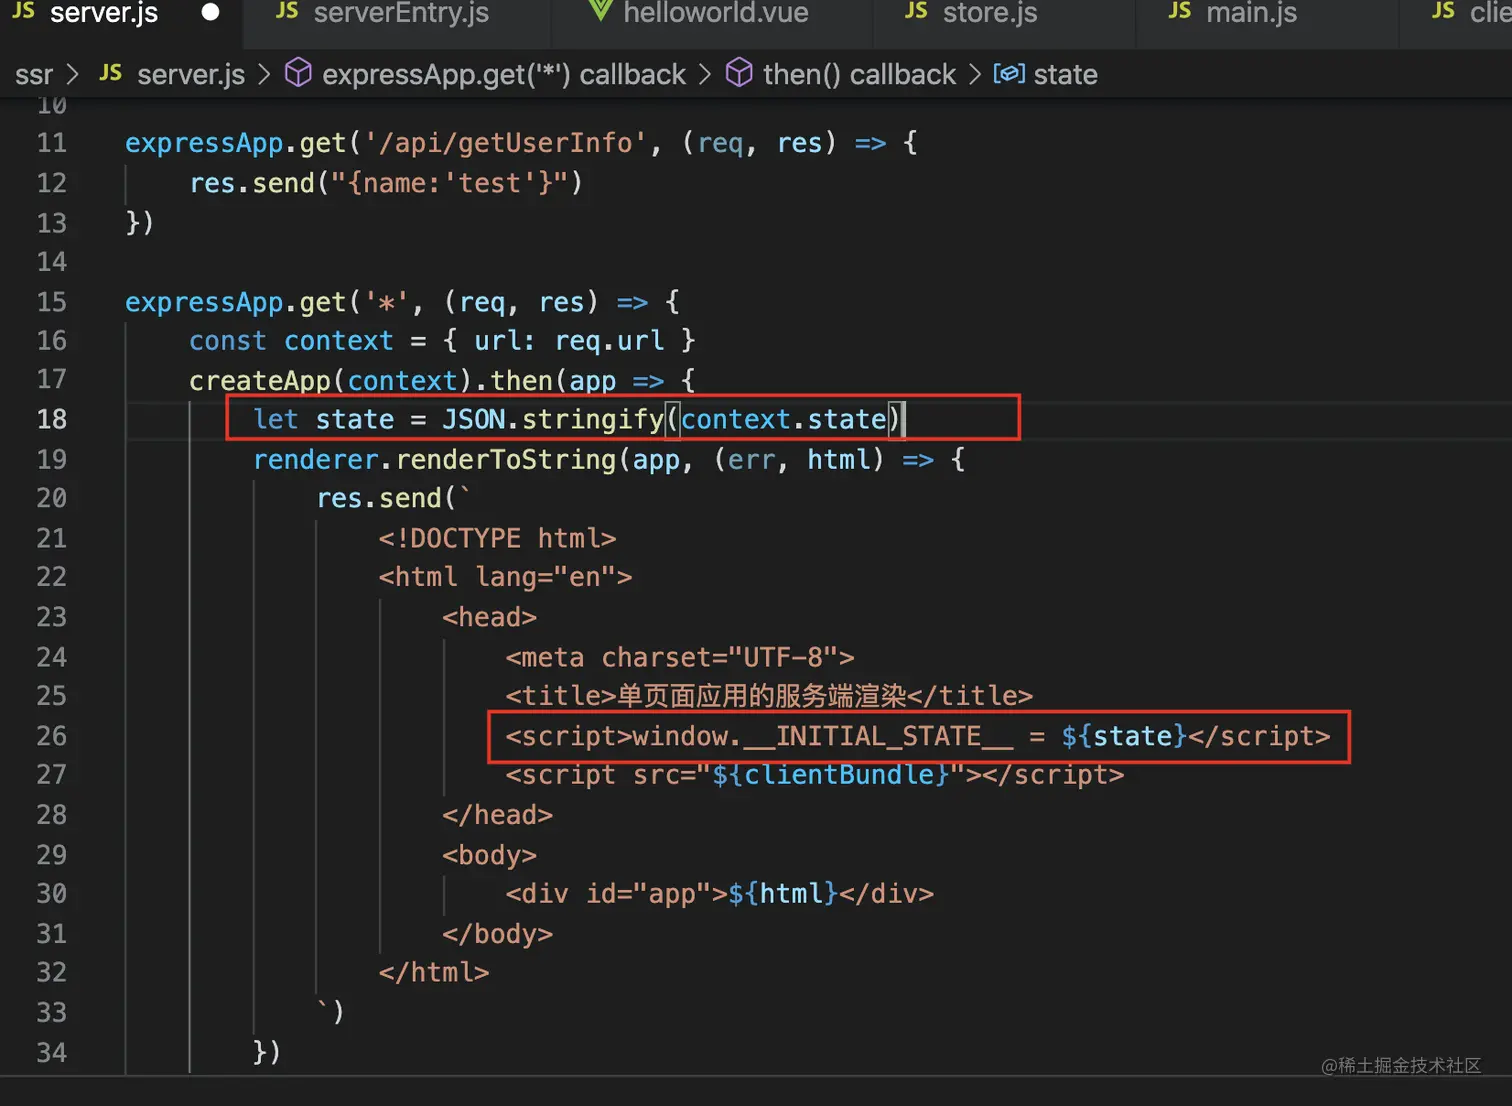Screen dimensions: 1512x1106
Task: Click the JS icon on server.js tab
Action: (23, 12)
